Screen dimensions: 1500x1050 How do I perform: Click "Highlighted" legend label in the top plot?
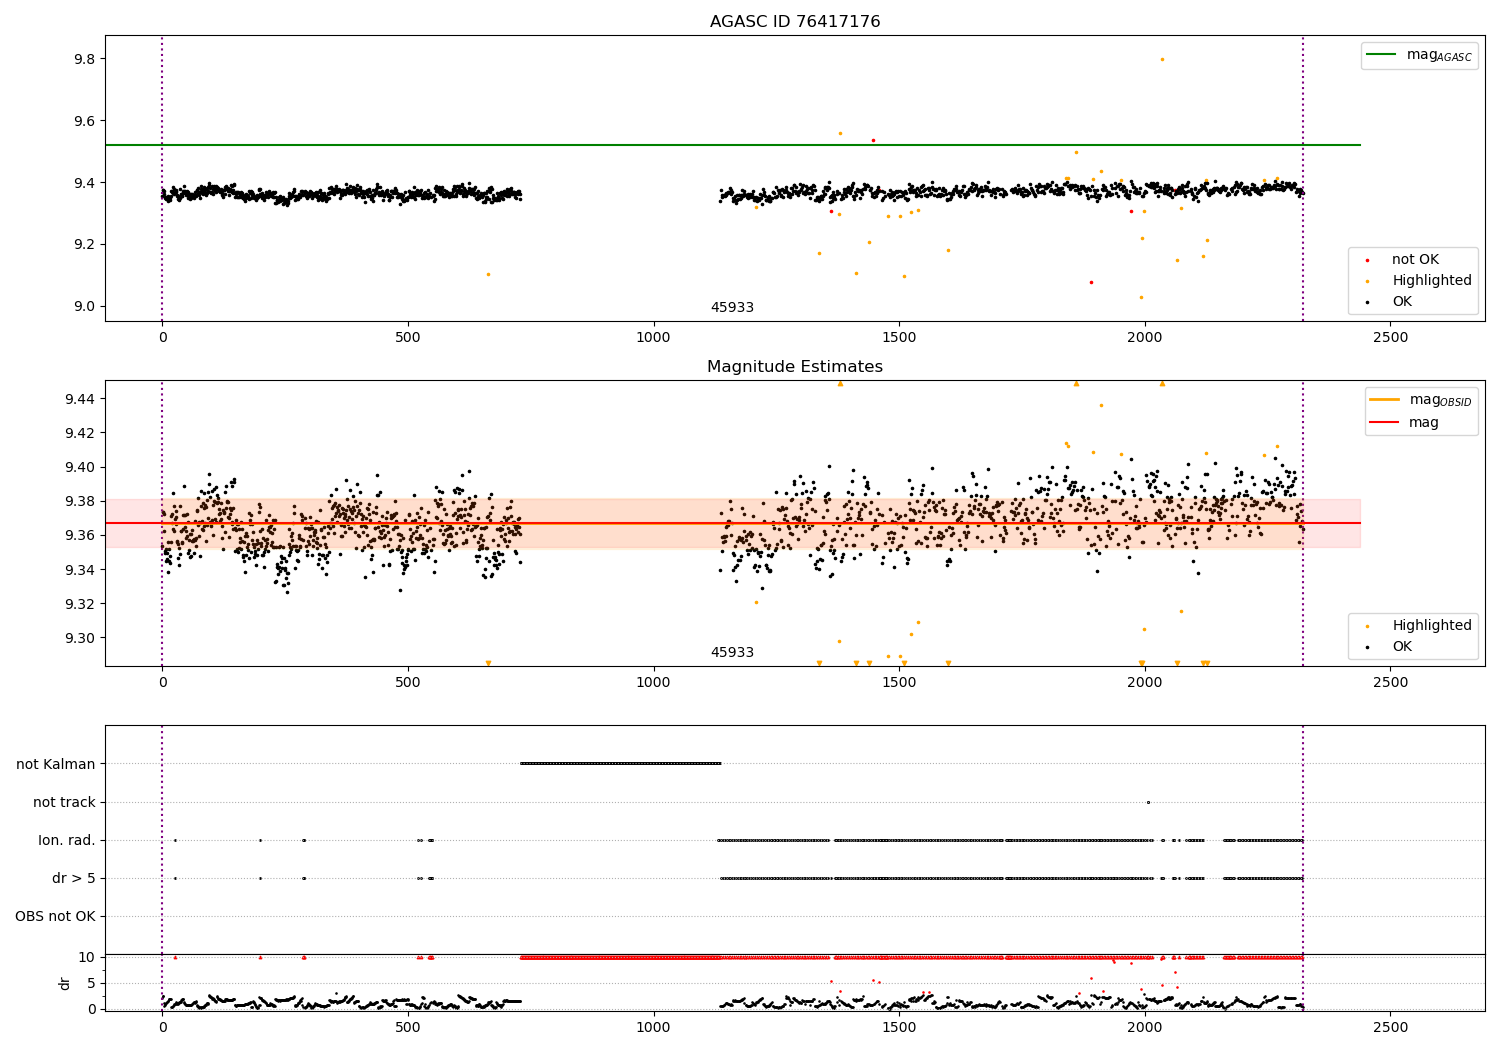[x=1432, y=281]
